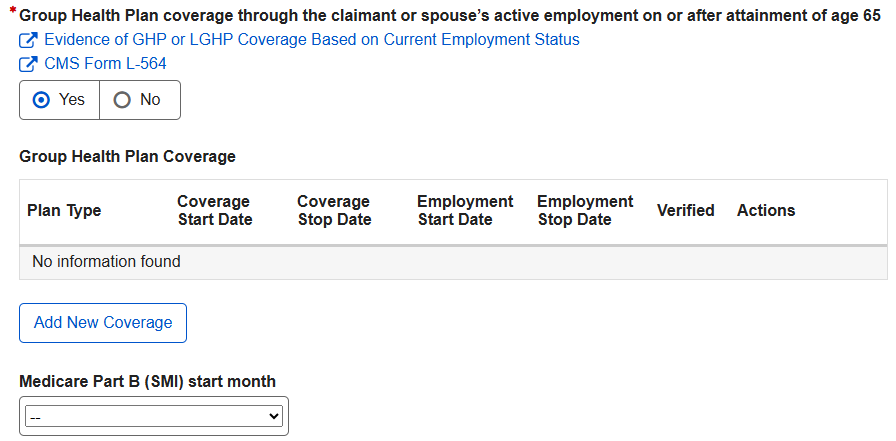Click the Employment Stop Date column header

585,211
